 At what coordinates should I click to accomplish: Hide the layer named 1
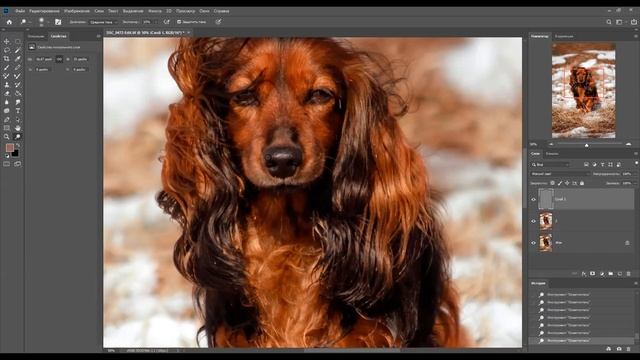click(533, 221)
